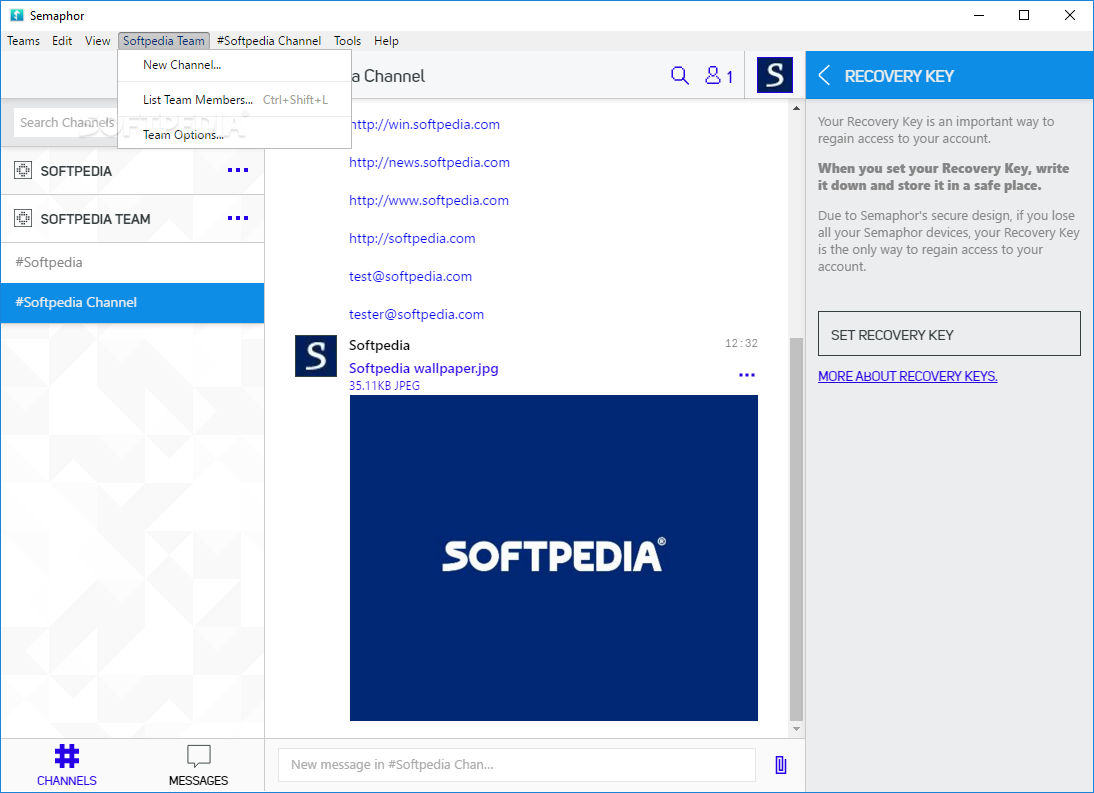Image resolution: width=1094 pixels, height=793 pixels.
Task: Choose List Team Members... menu entry
Action: click(234, 100)
